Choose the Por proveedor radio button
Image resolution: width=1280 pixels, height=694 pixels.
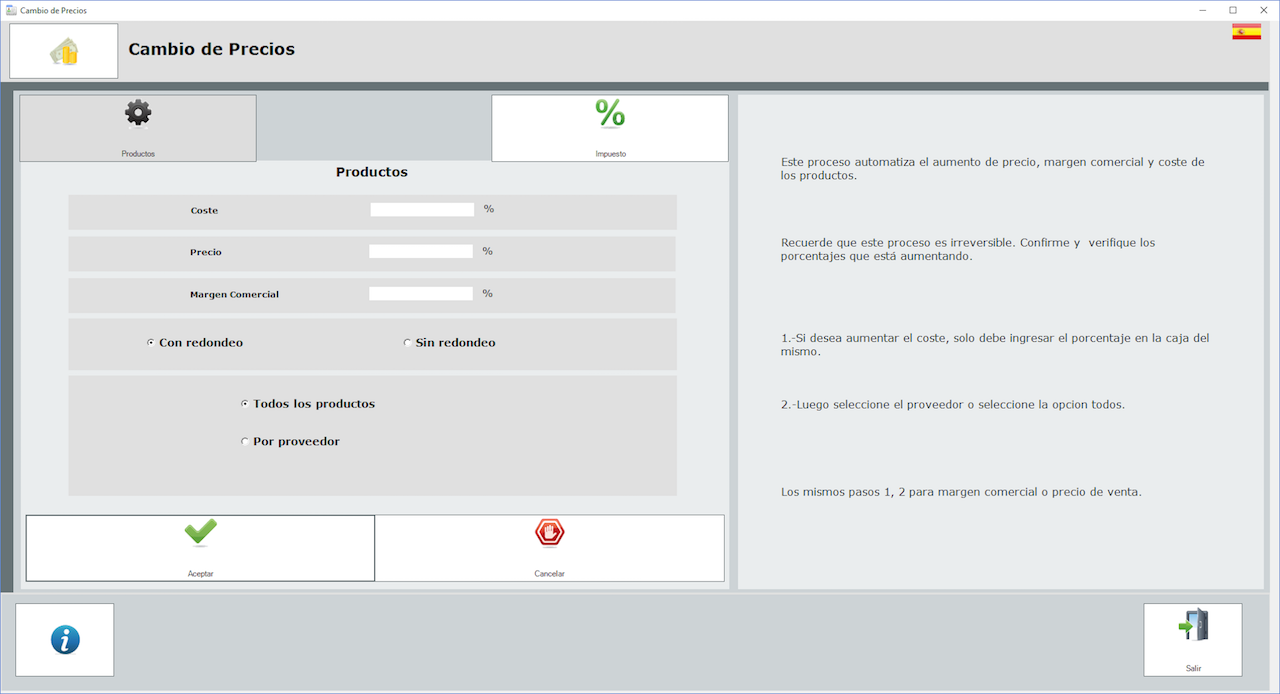click(x=245, y=442)
